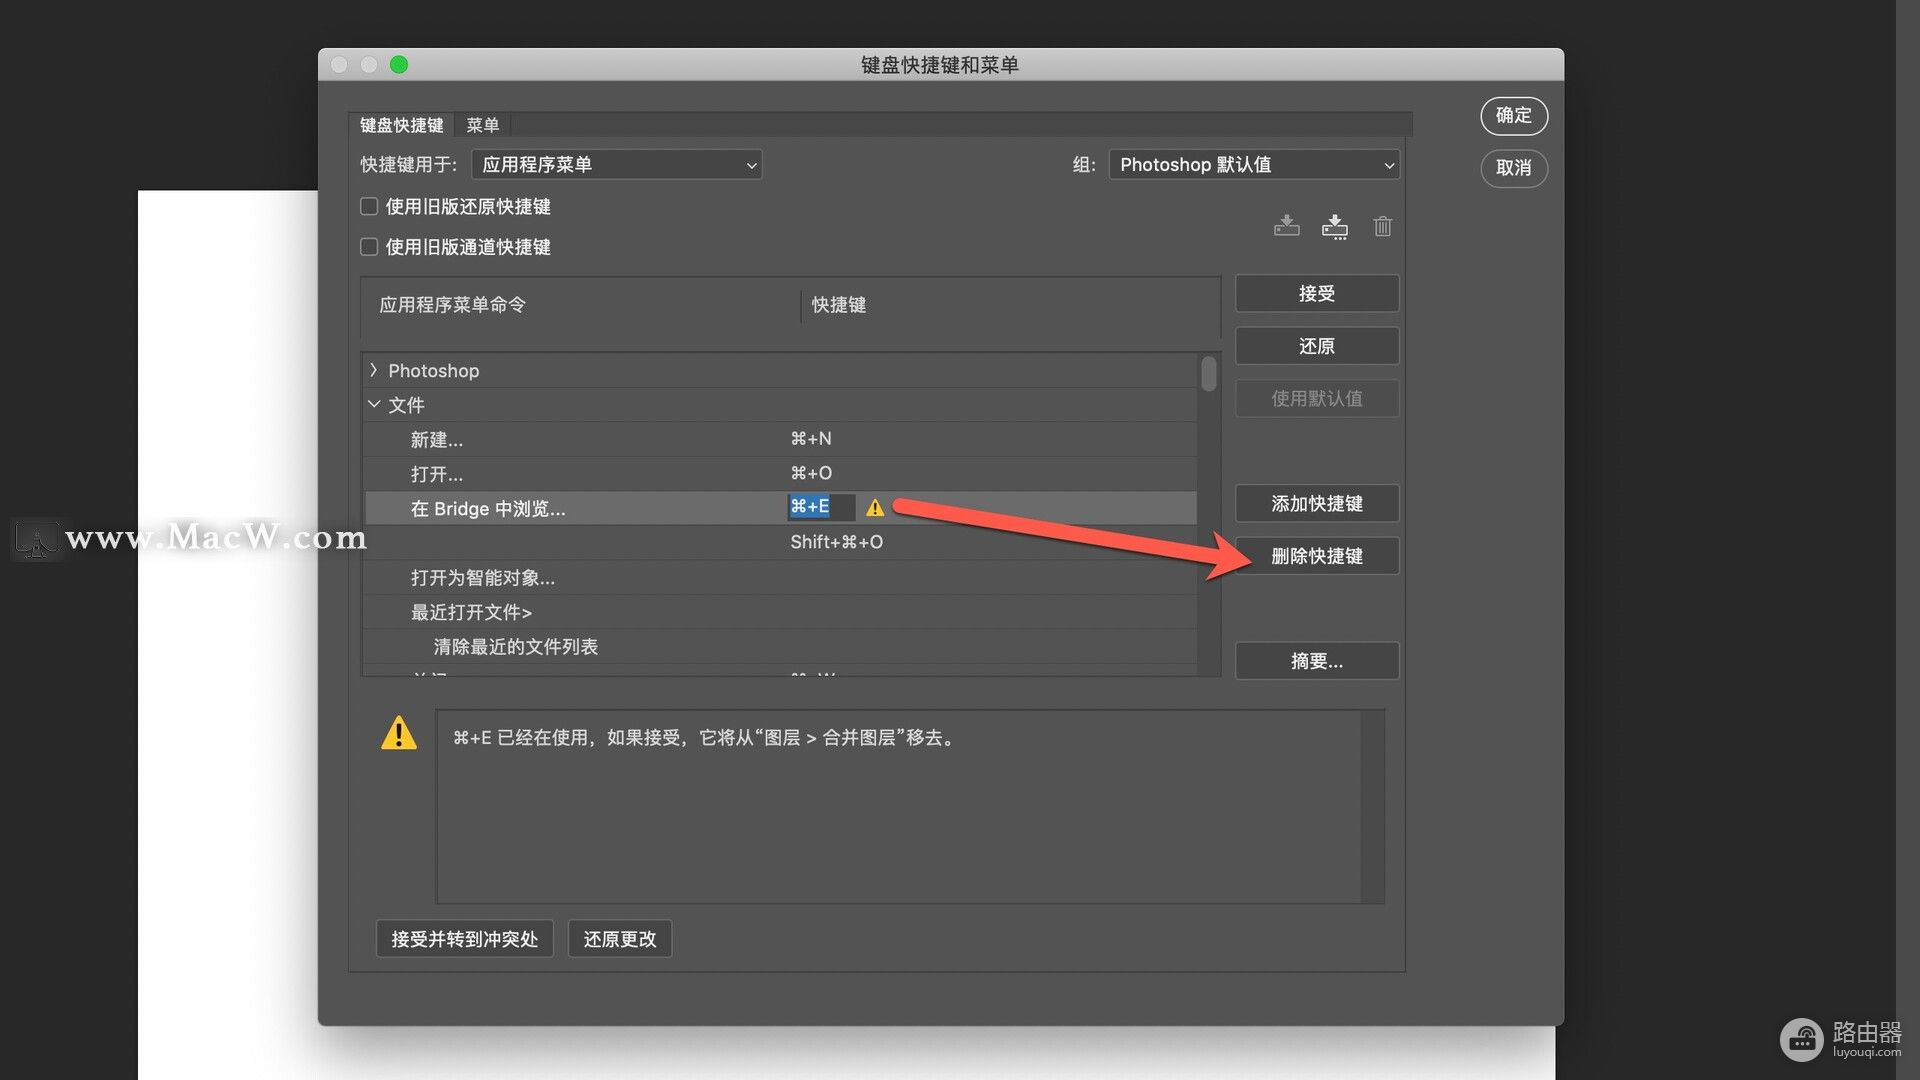Screen dimensions: 1920x1080
Task: Click the 应用程序菜单命令 column header
Action: pyautogui.click(x=453, y=305)
